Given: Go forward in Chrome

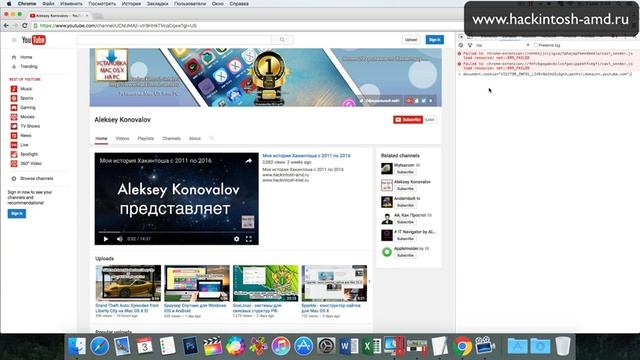Looking at the screenshot, I should coord(15,25).
